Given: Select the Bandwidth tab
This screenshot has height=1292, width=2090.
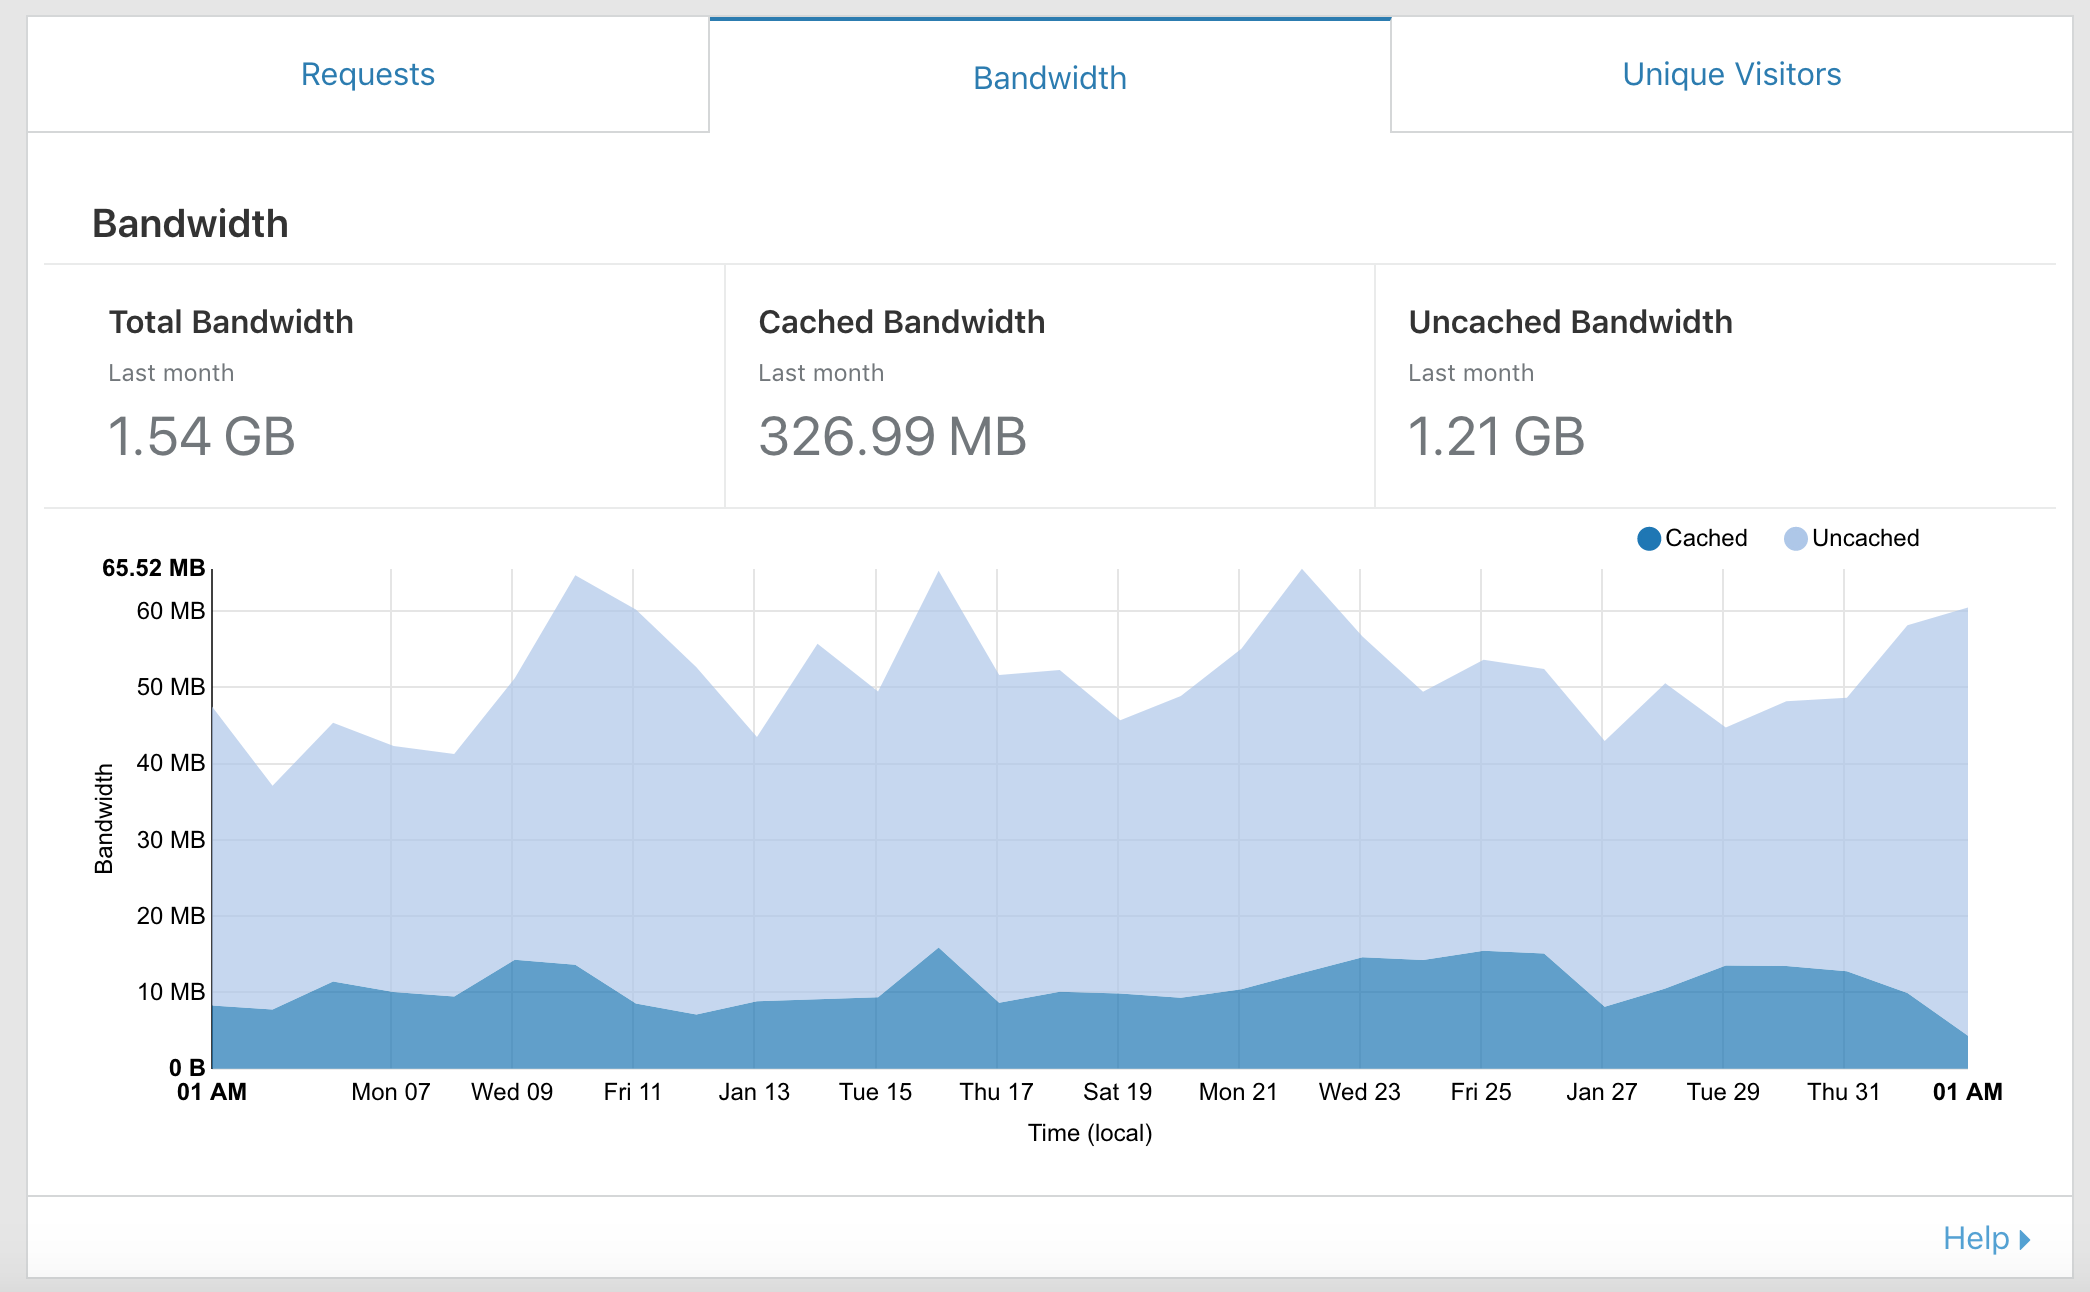Looking at the screenshot, I should 1049,78.
